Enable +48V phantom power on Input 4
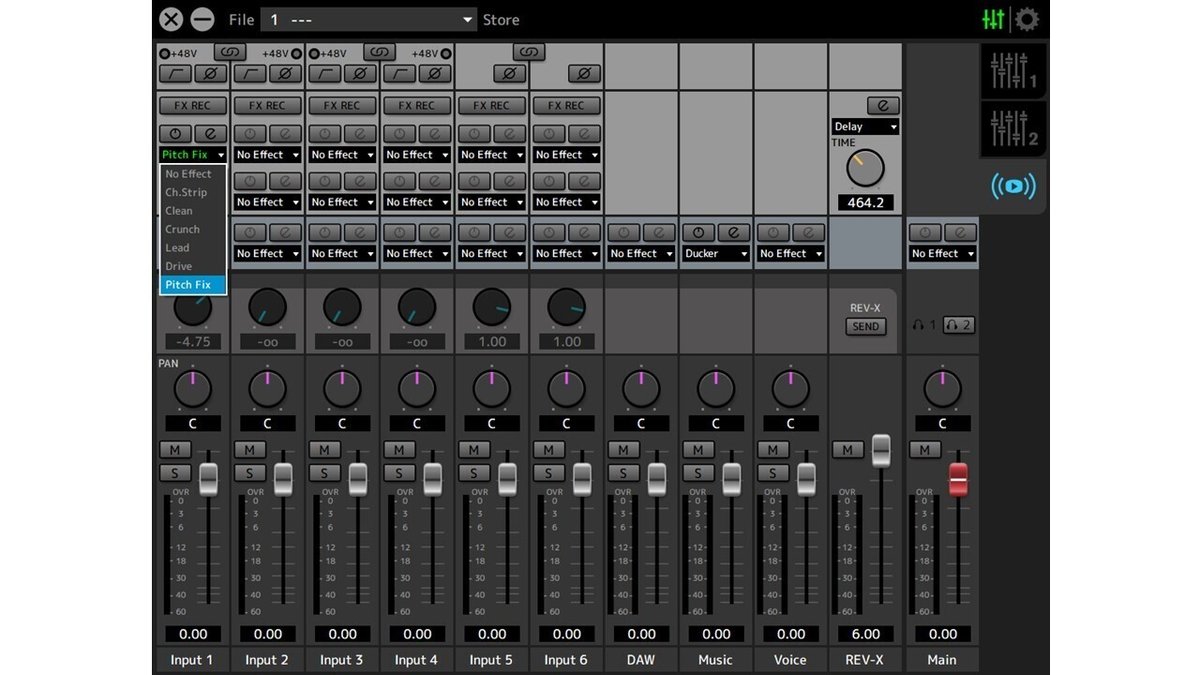The height and width of the screenshot is (675, 1200). (446, 53)
